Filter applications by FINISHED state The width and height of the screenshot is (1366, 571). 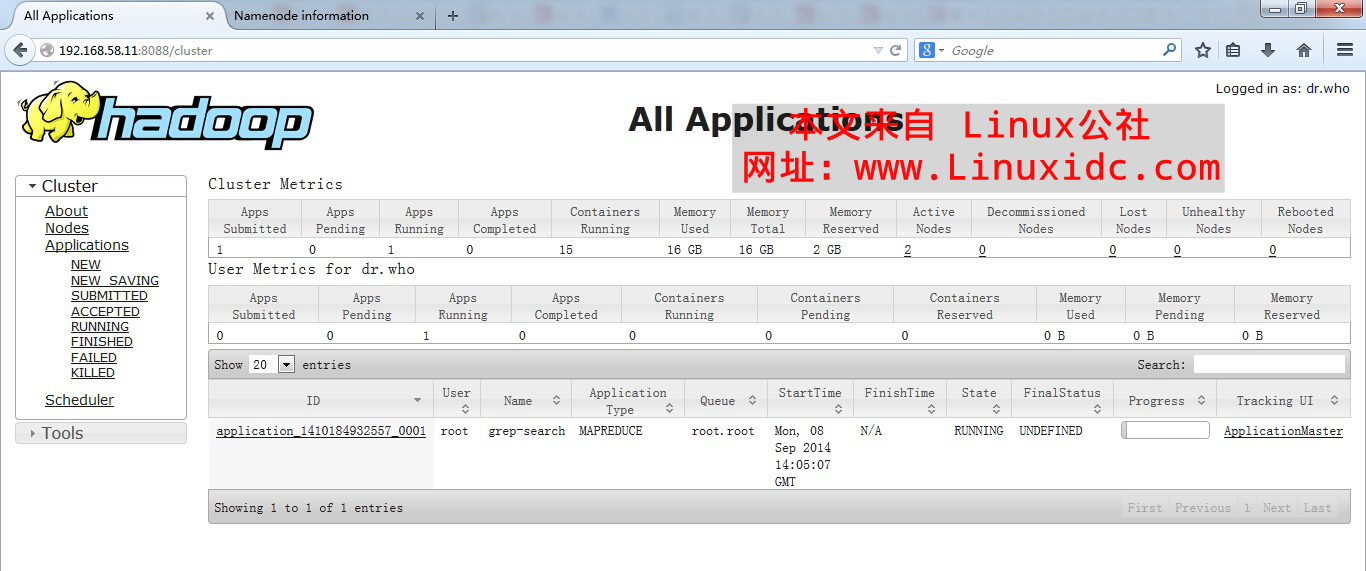(102, 342)
